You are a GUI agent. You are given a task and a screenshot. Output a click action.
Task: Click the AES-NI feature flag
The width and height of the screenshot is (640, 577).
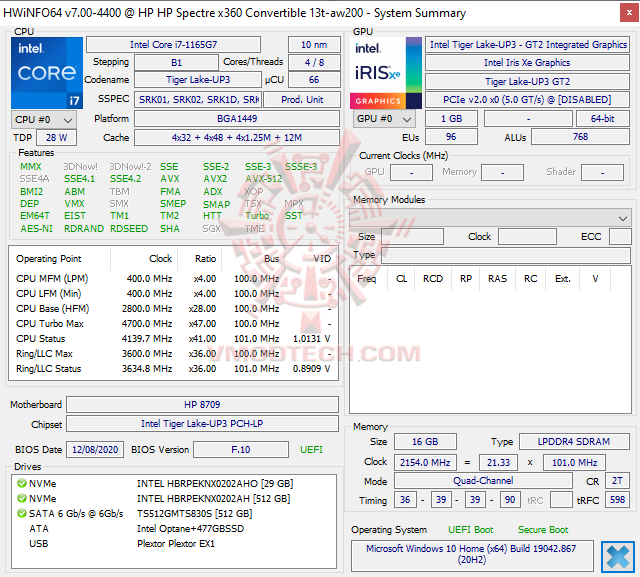[x=37, y=229]
